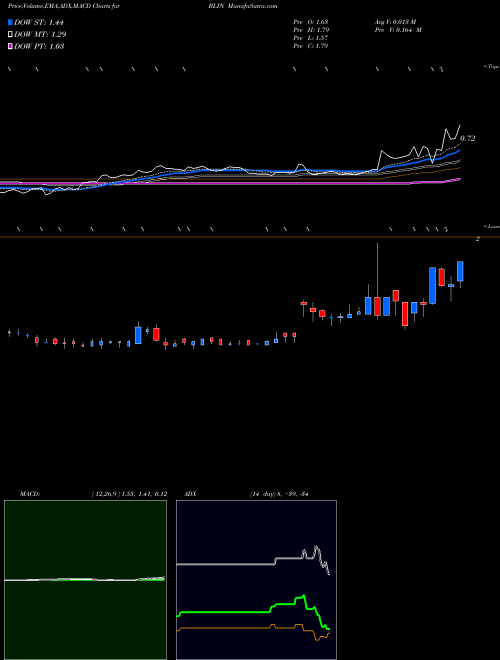Viewport: 500px width, 660px height.
Task: Click the candle with the tallest upper wick
Action: 377,306
